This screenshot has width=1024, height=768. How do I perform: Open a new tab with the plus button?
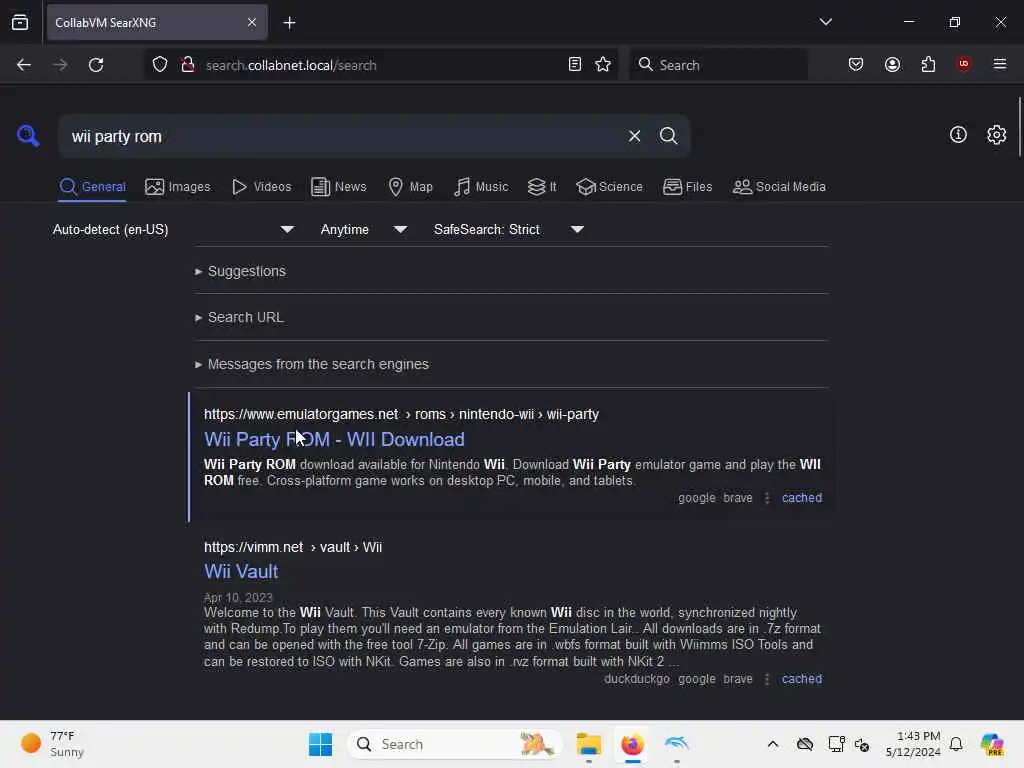(289, 23)
